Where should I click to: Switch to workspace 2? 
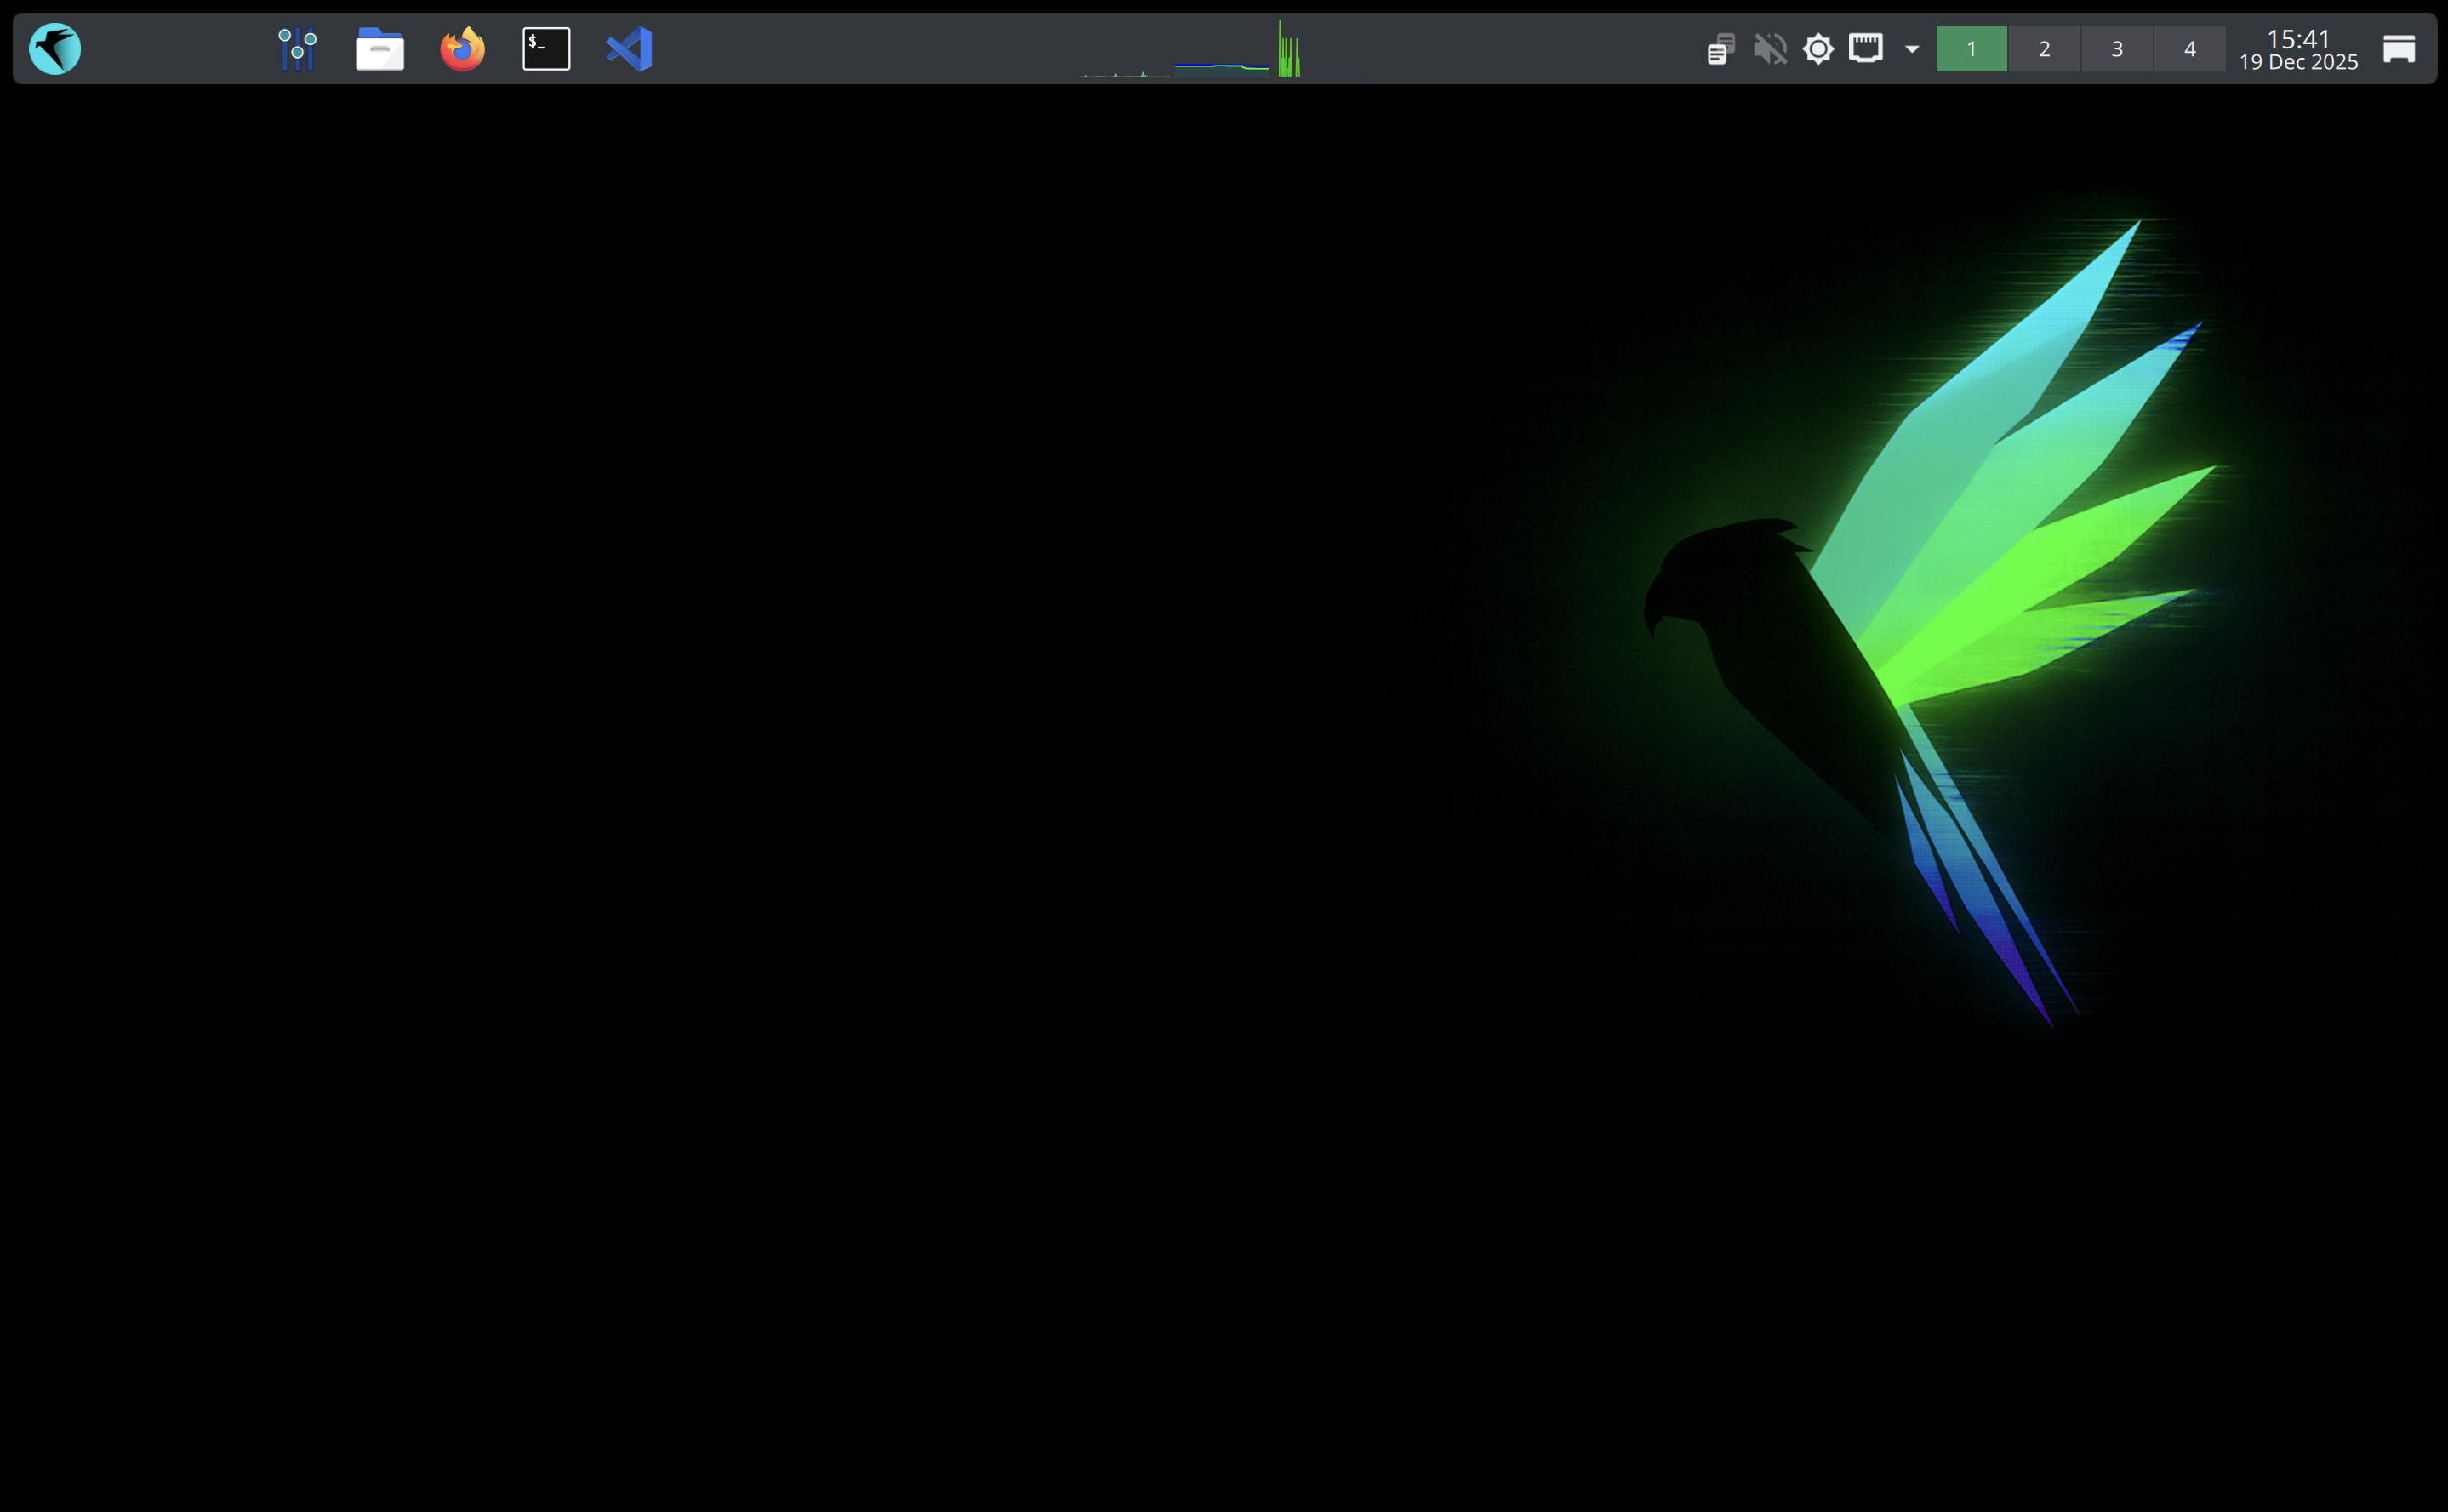pos(2044,47)
